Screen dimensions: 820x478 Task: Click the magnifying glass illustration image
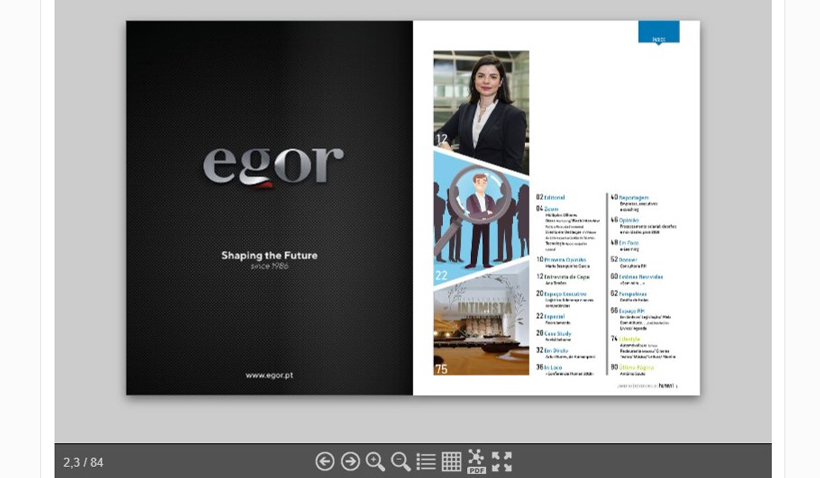(x=481, y=217)
